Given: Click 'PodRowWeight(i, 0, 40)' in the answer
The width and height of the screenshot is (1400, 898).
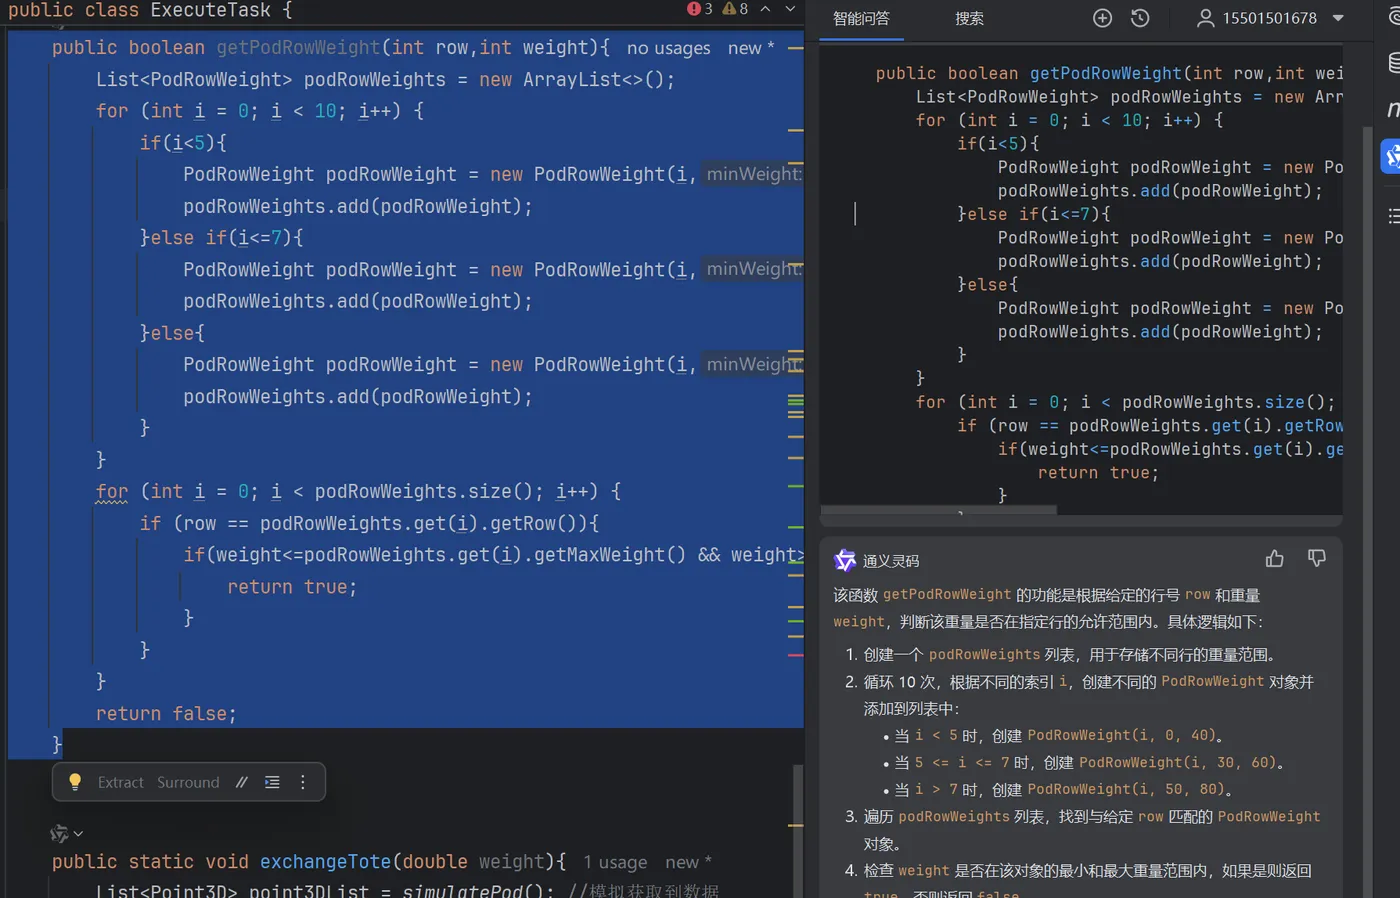Looking at the screenshot, I should 1121,735.
